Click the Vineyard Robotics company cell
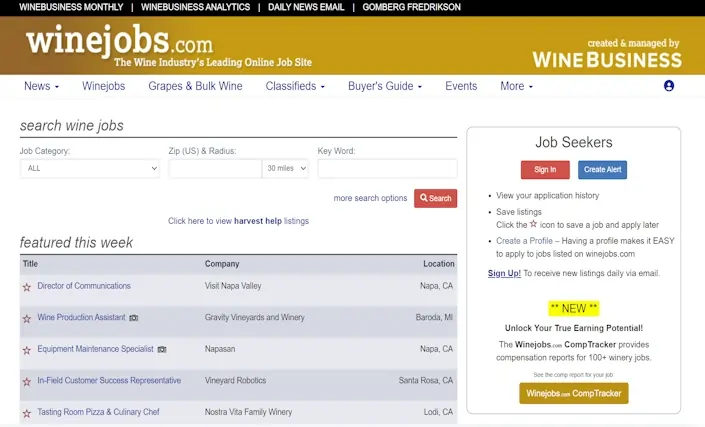This screenshot has height=427, width=705. coord(236,380)
